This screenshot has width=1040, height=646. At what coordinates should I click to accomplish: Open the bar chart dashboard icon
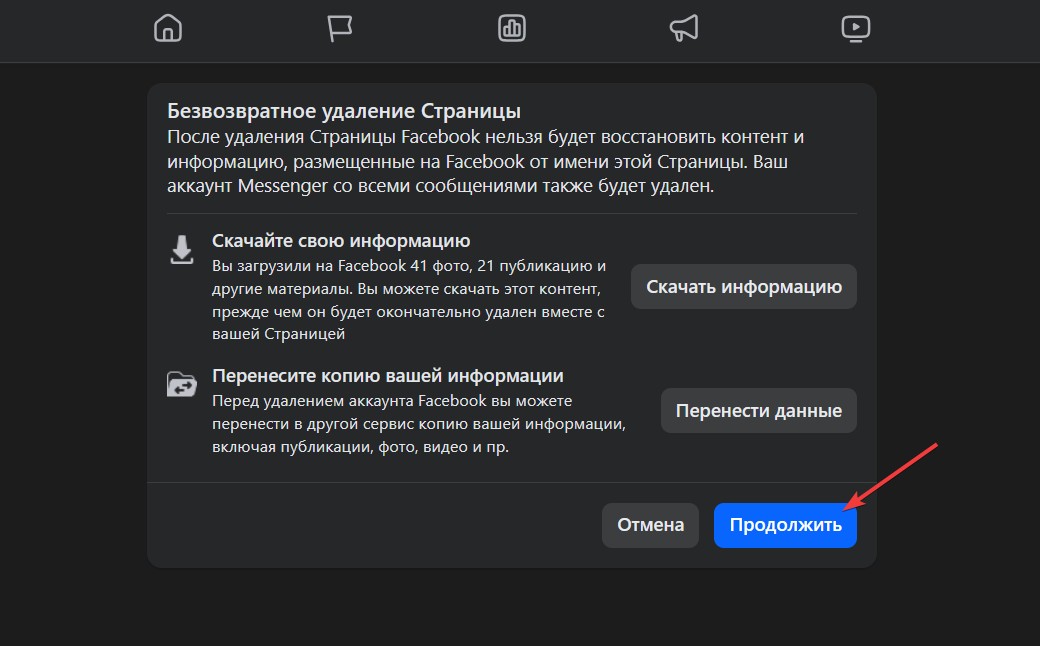(x=512, y=28)
